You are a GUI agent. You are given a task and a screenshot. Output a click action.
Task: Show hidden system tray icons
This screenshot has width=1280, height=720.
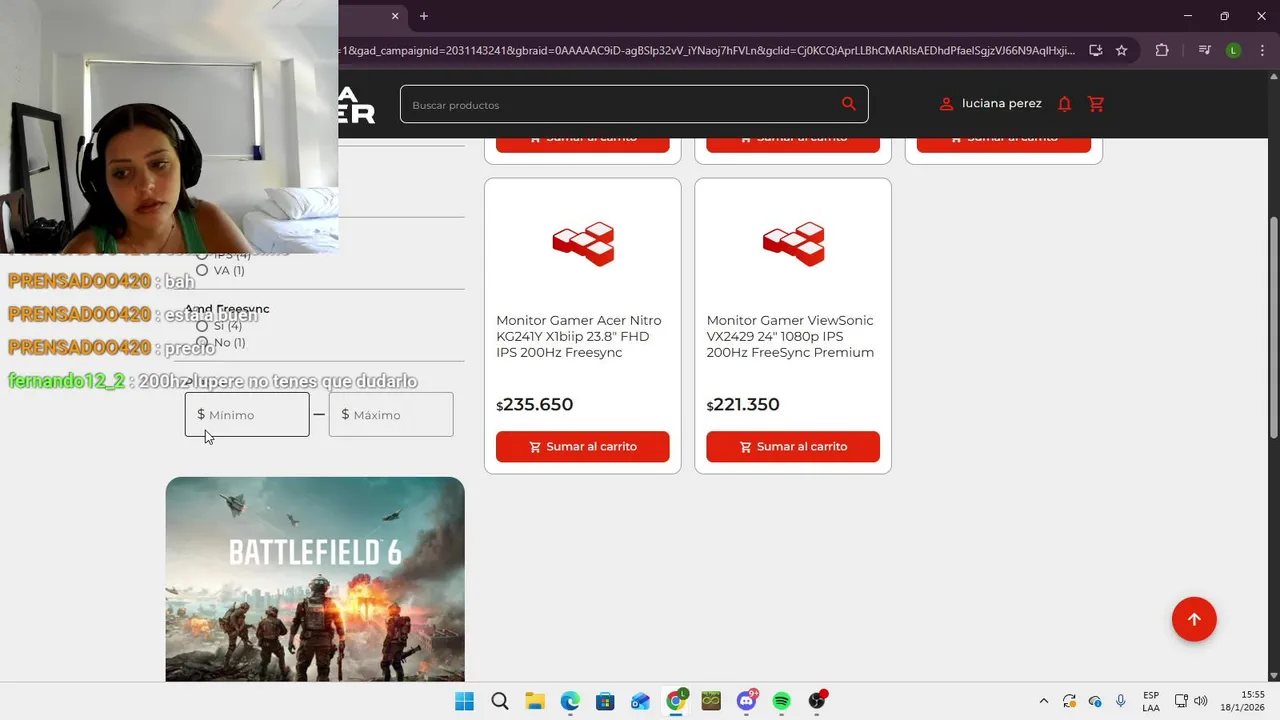click(x=1044, y=701)
